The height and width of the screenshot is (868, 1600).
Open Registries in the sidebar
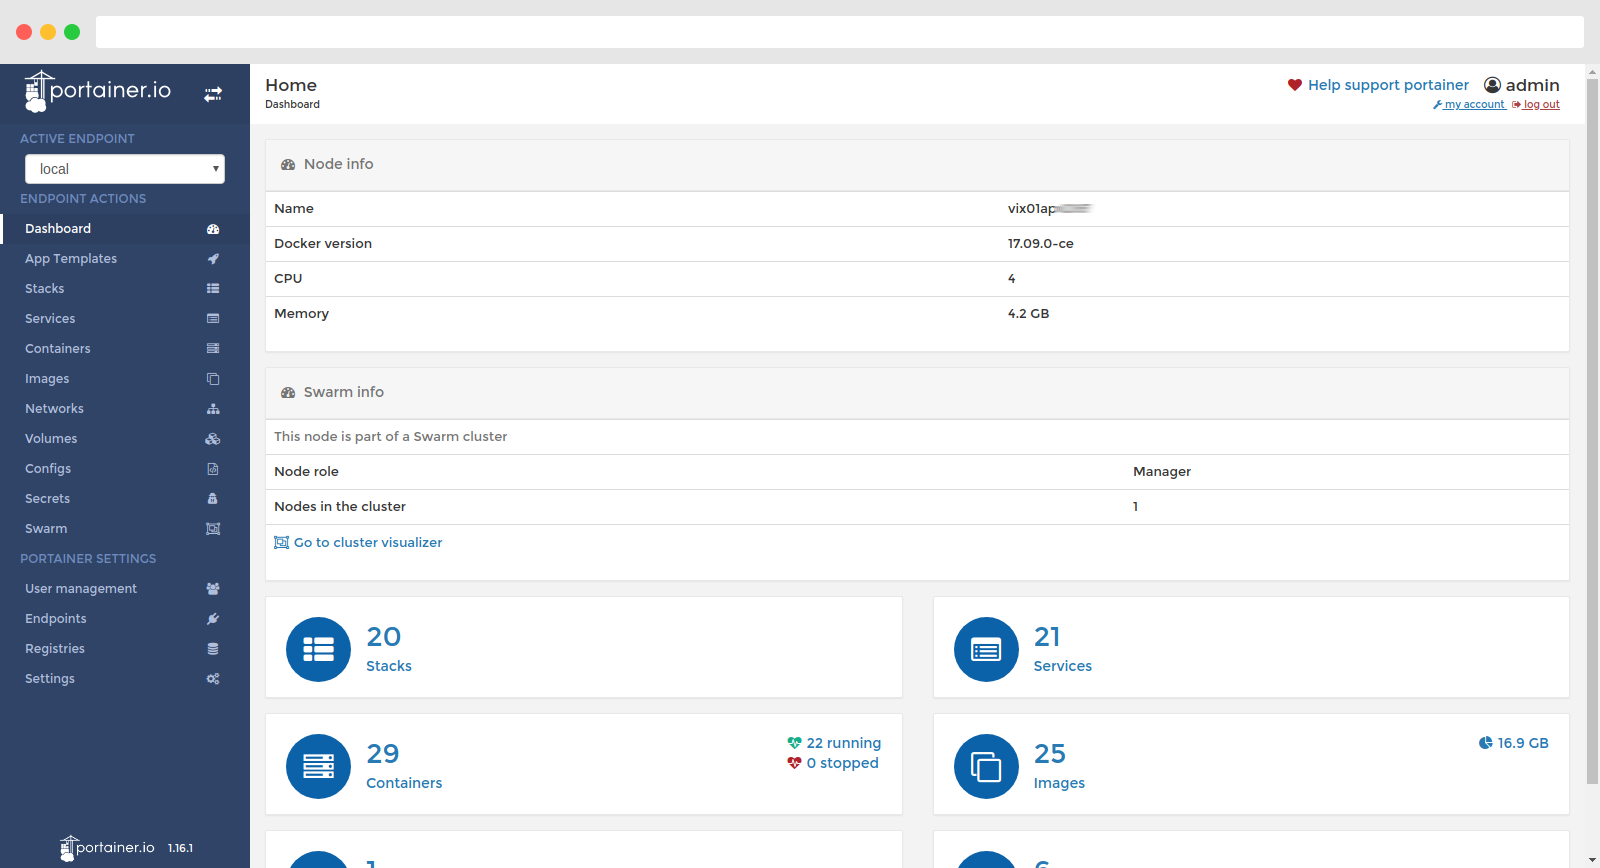point(125,649)
